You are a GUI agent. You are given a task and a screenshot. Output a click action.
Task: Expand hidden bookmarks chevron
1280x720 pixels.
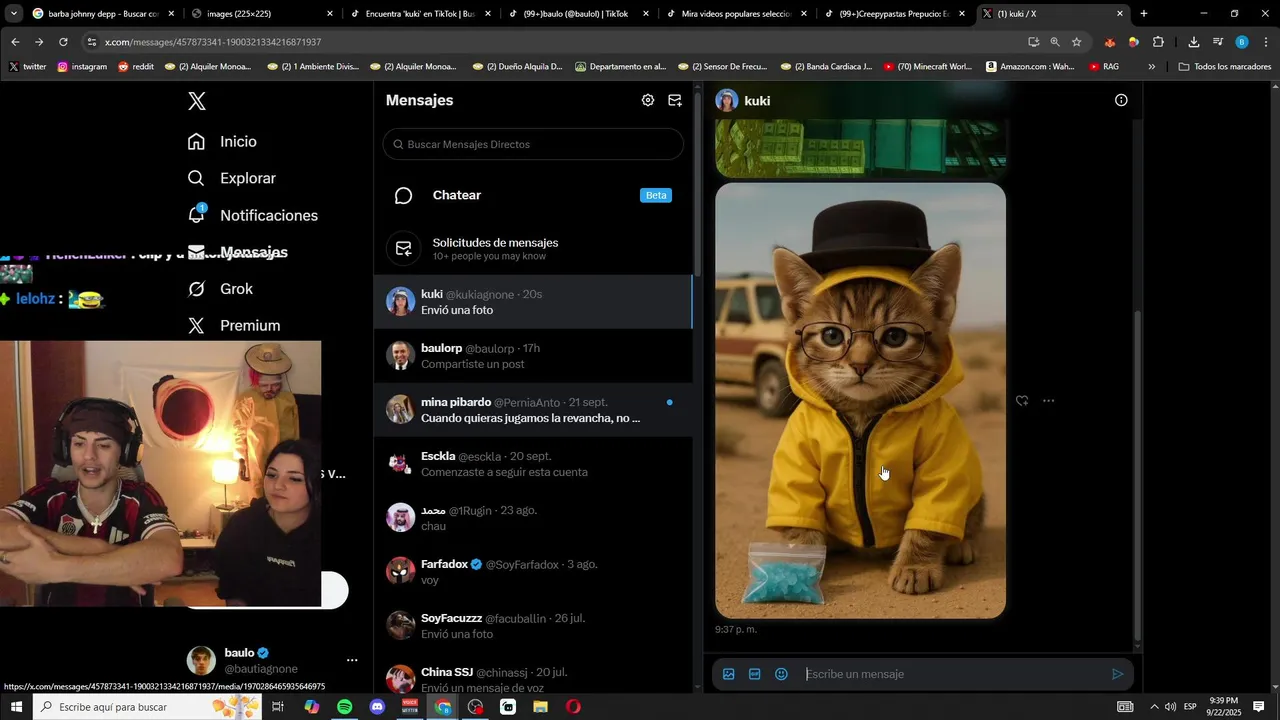1152,67
